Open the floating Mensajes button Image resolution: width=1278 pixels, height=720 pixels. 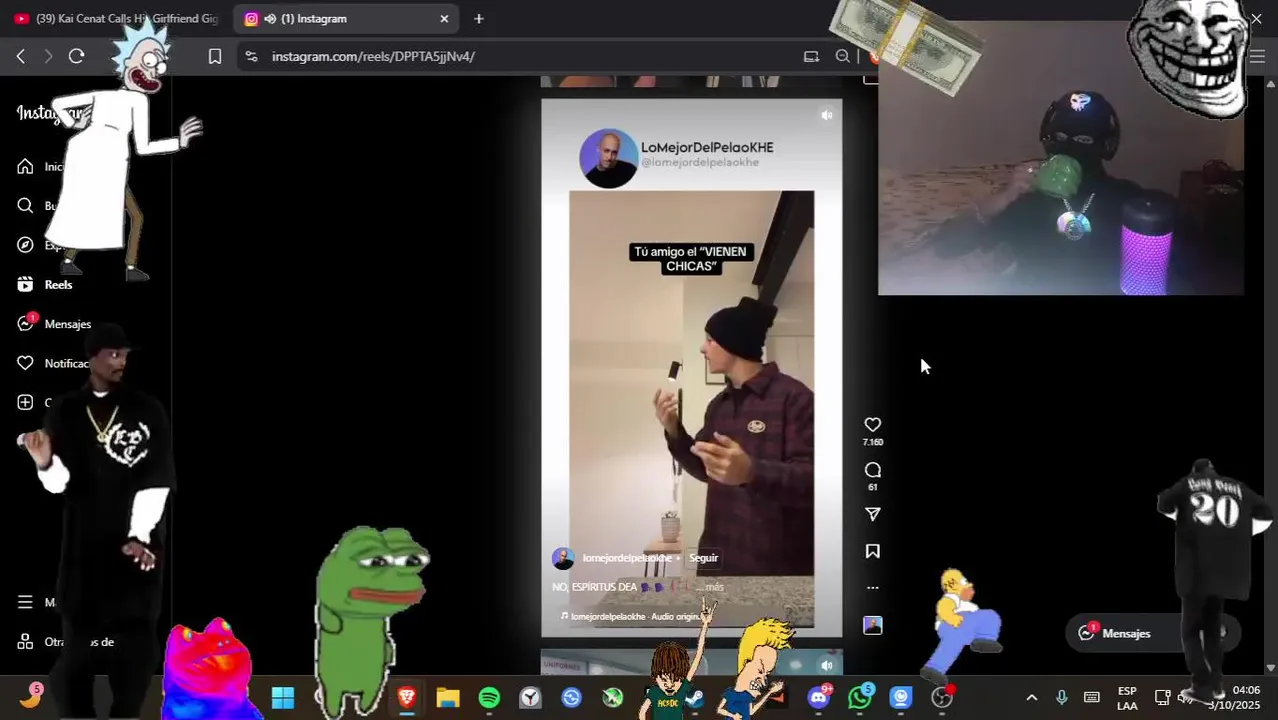[x=1152, y=633]
